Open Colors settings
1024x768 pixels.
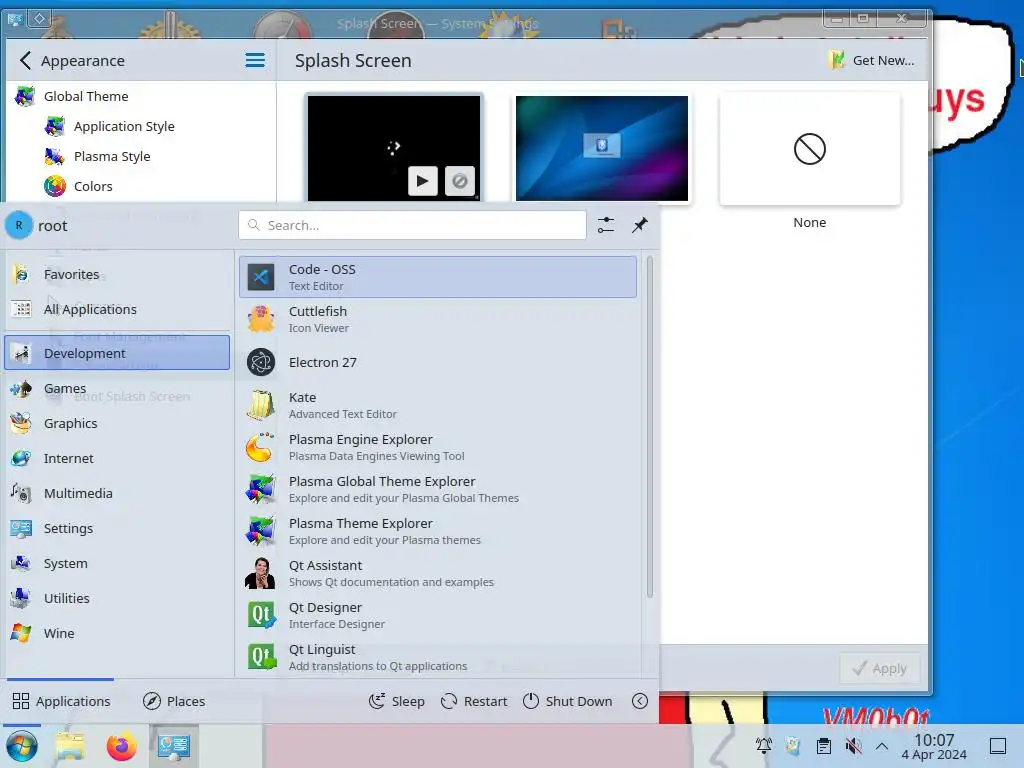[x=140, y=187]
